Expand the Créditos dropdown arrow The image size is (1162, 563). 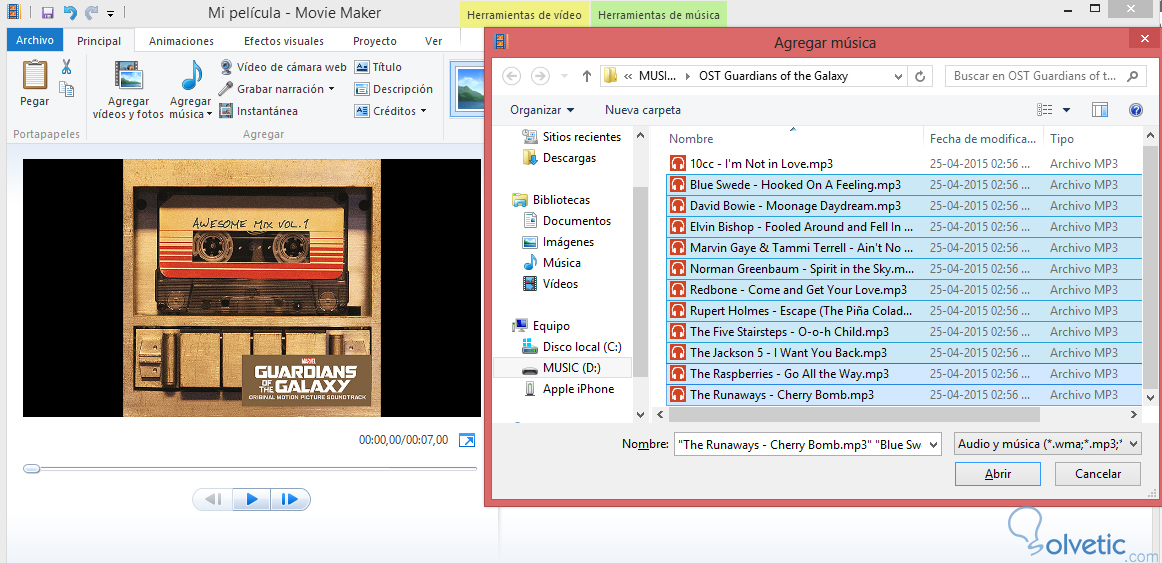(423, 111)
